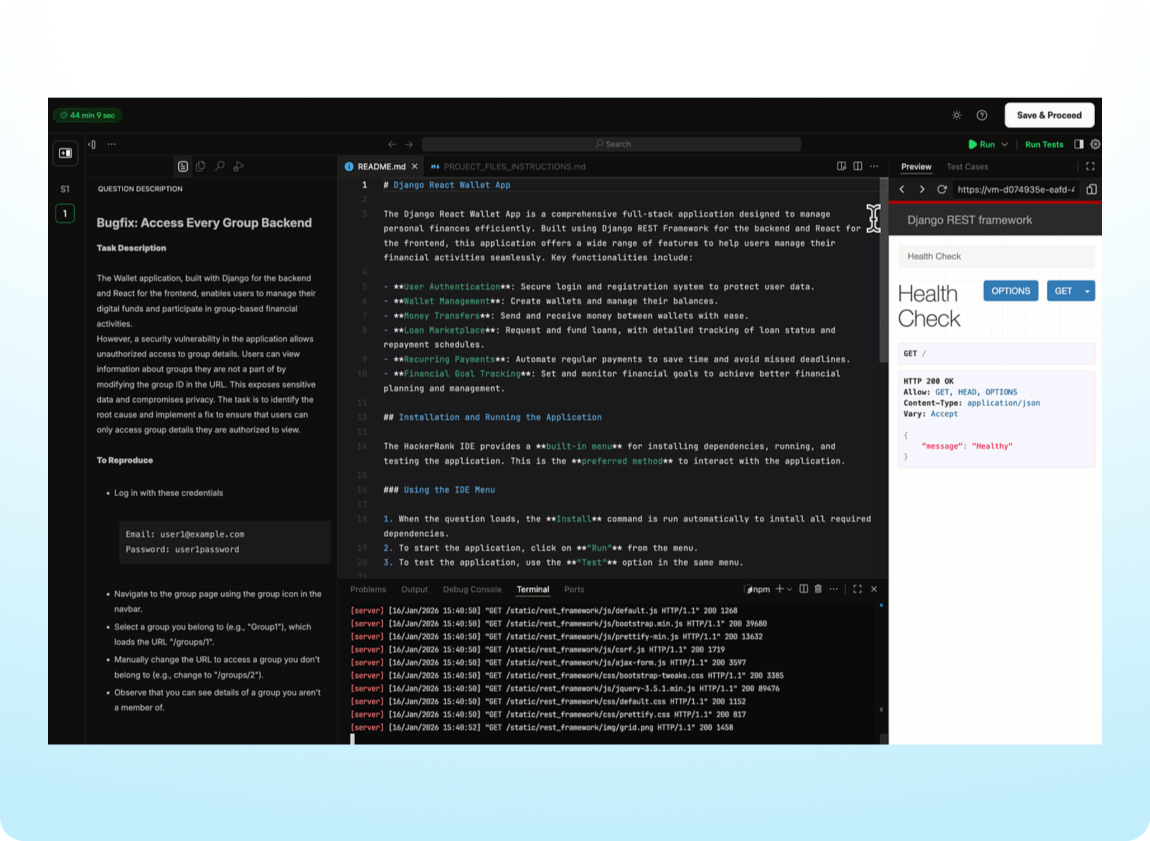Toggle the left question panel icon
1150x841 pixels.
65,153
